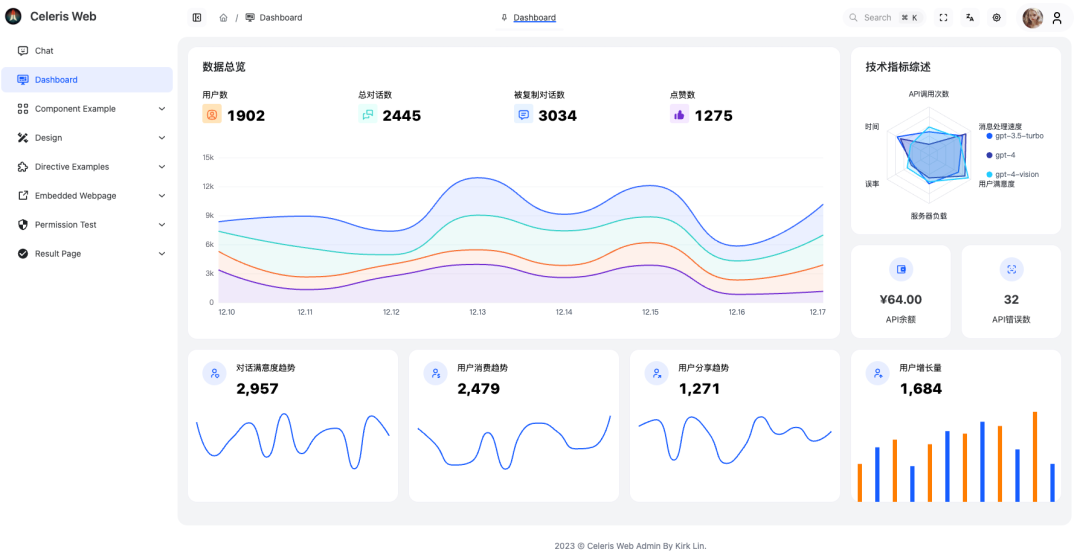The height and width of the screenshot is (558, 1080).
Task: Click the 1902 user count value
Action: tap(246, 116)
